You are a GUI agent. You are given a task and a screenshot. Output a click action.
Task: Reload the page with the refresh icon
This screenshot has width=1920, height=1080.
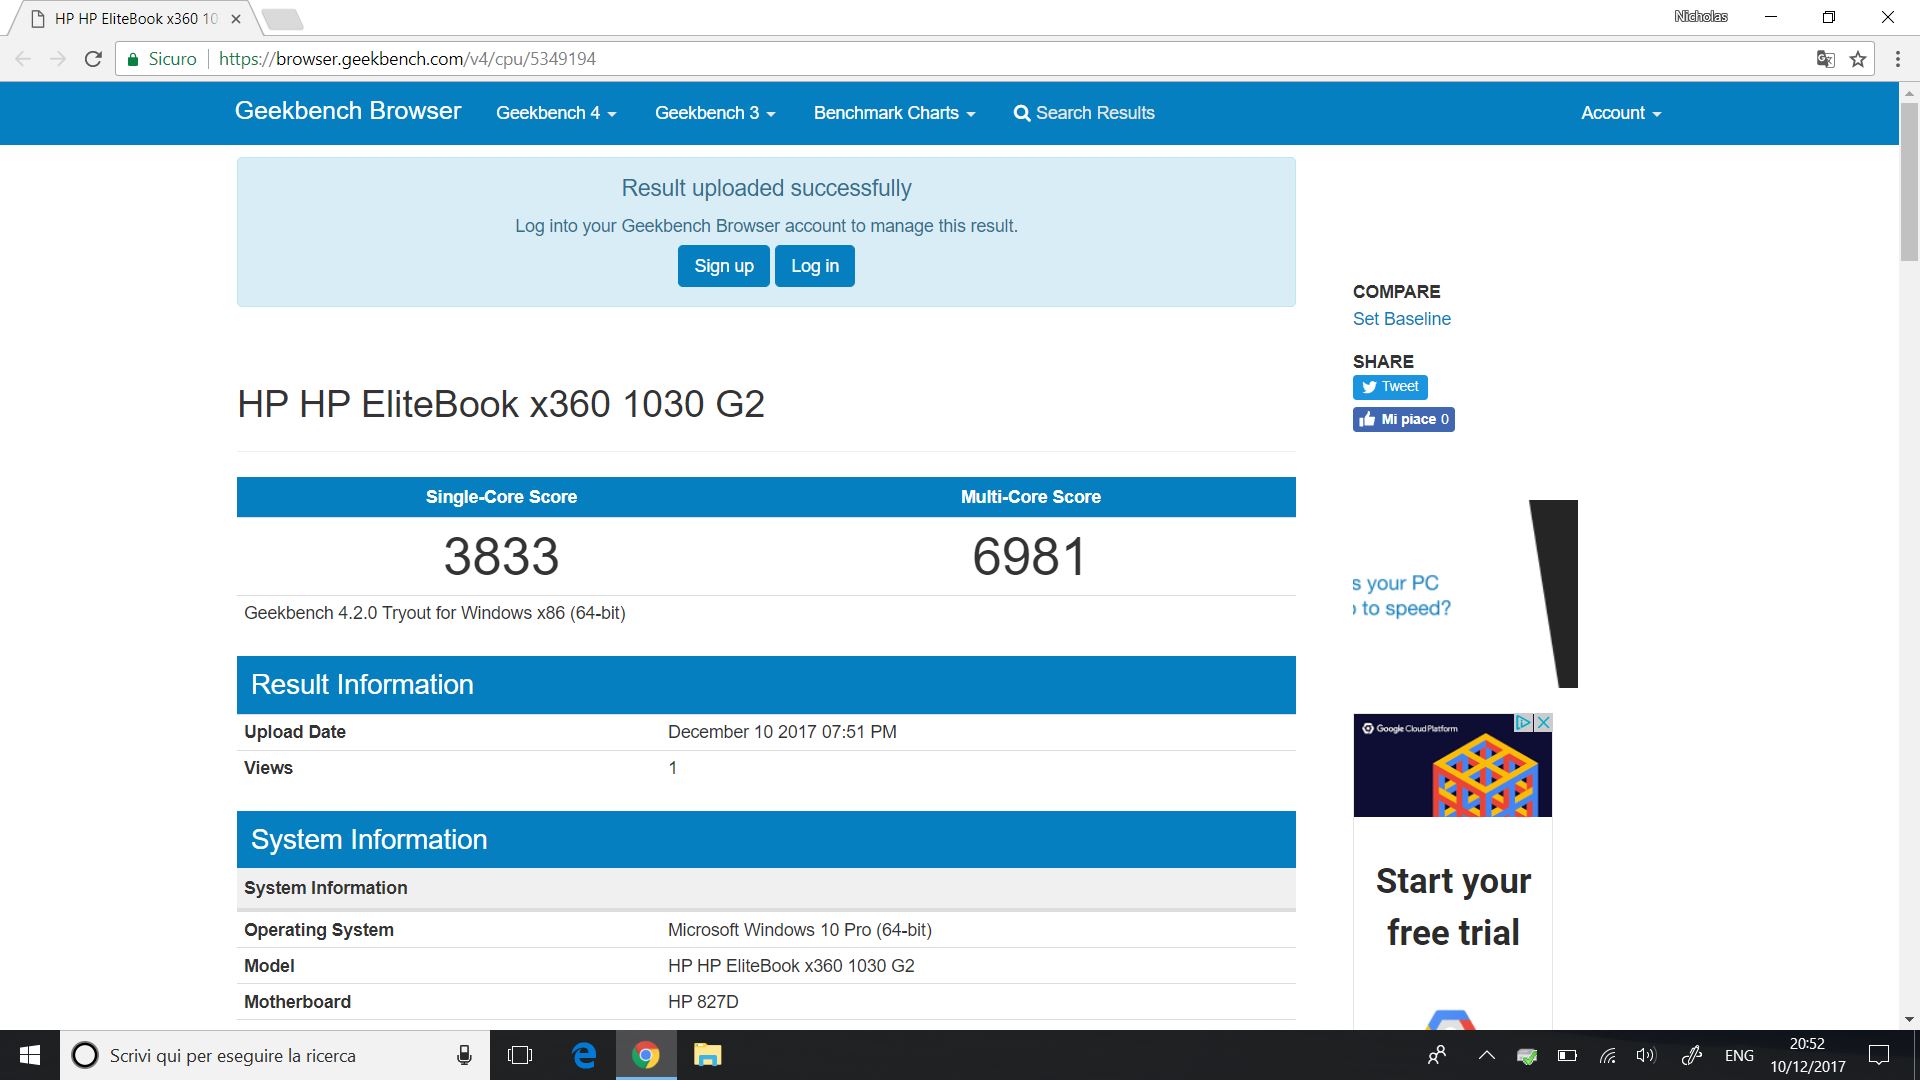pyautogui.click(x=93, y=59)
